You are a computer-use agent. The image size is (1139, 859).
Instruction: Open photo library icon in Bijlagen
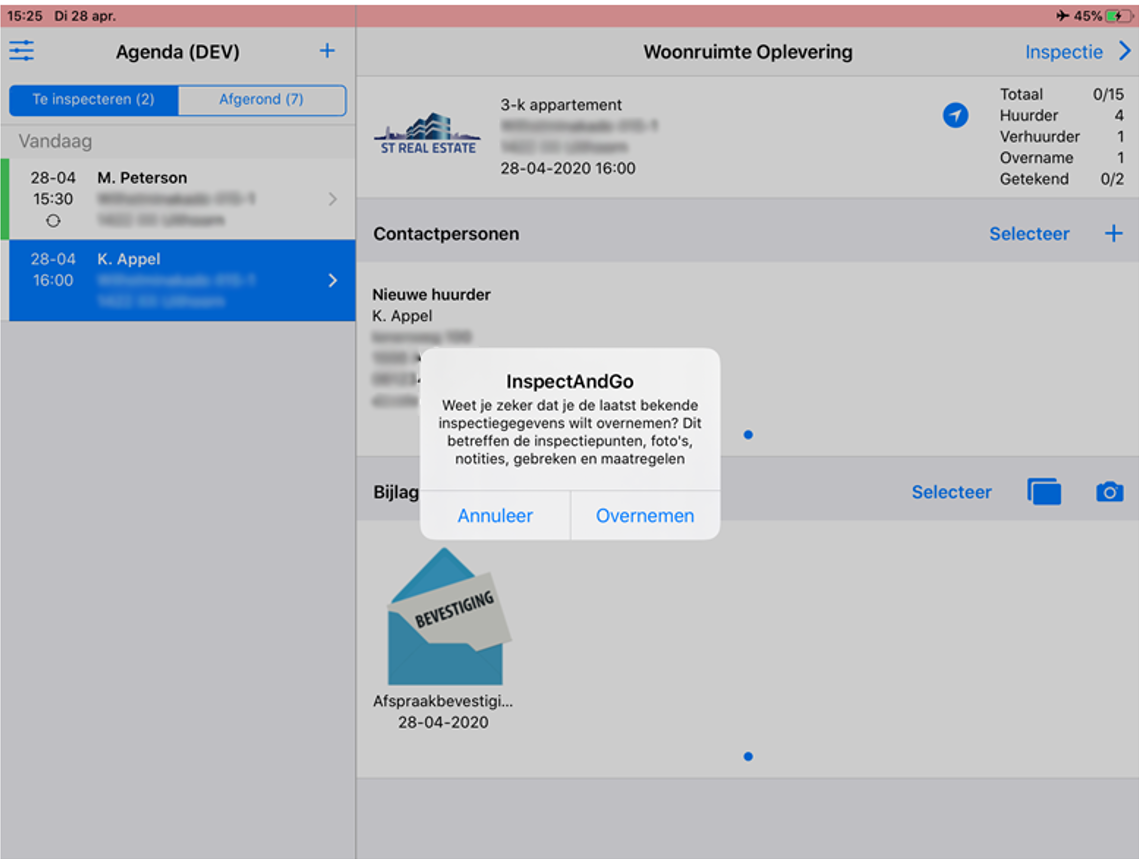pos(1044,492)
